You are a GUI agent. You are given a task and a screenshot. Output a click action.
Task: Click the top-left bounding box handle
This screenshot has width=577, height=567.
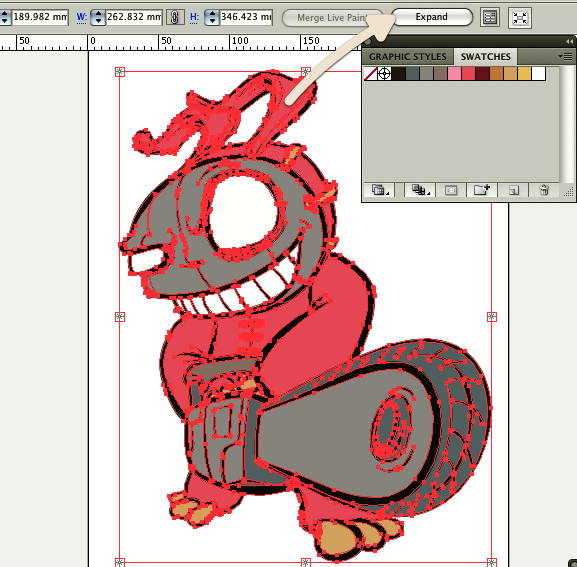pyautogui.click(x=120, y=72)
